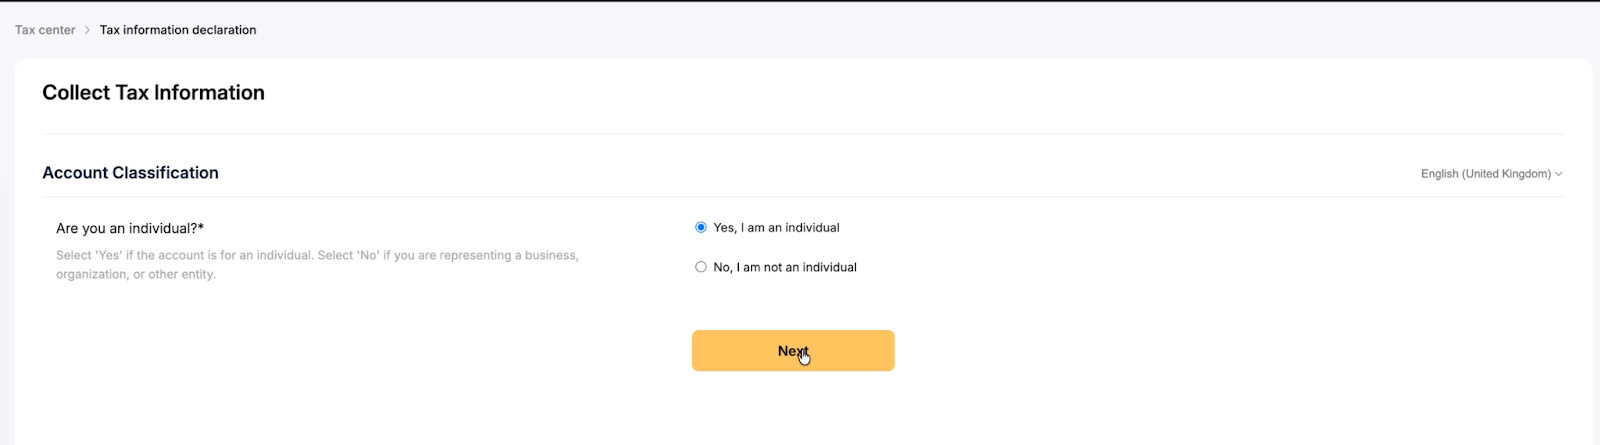Viewport: 1600px width, 445px height.
Task: Click the "Are you an individual?" question label
Action: 126,228
